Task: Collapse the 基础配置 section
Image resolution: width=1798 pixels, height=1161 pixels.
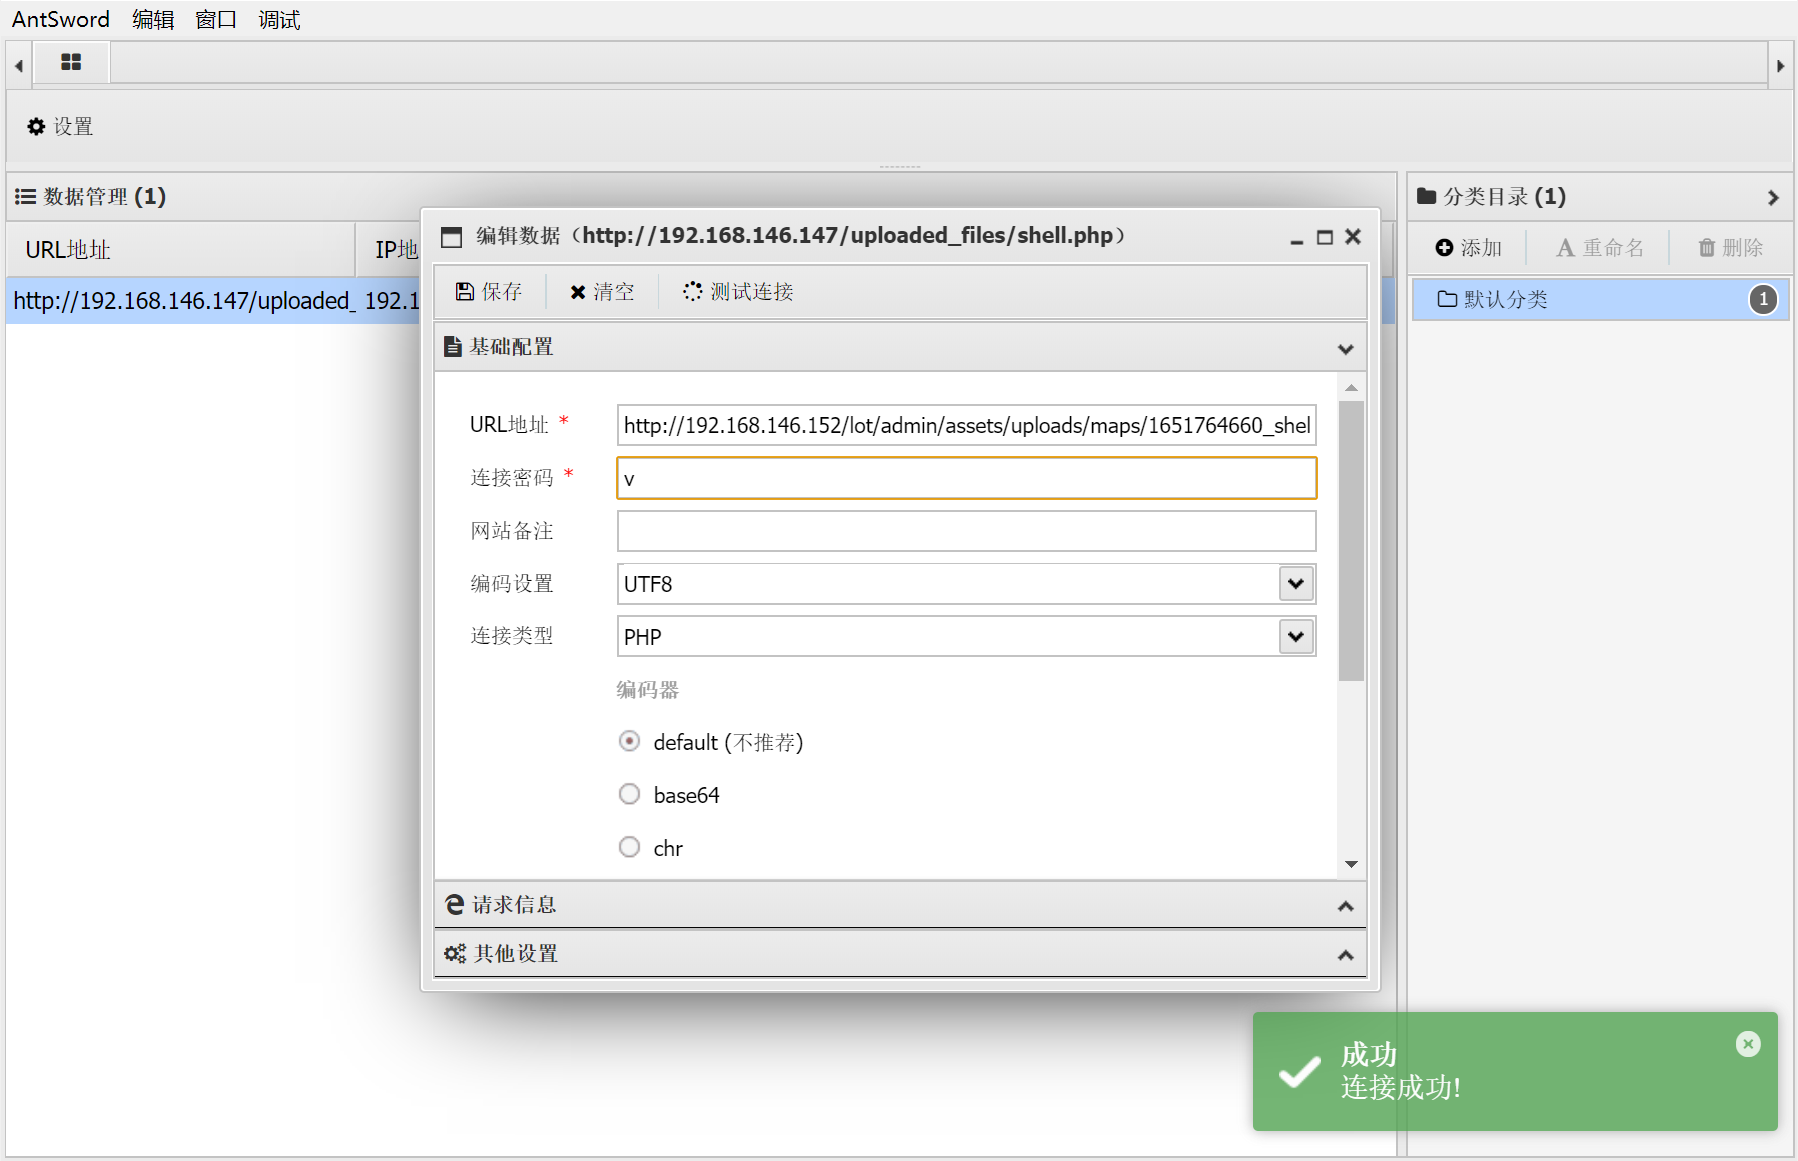Action: [1345, 348]
